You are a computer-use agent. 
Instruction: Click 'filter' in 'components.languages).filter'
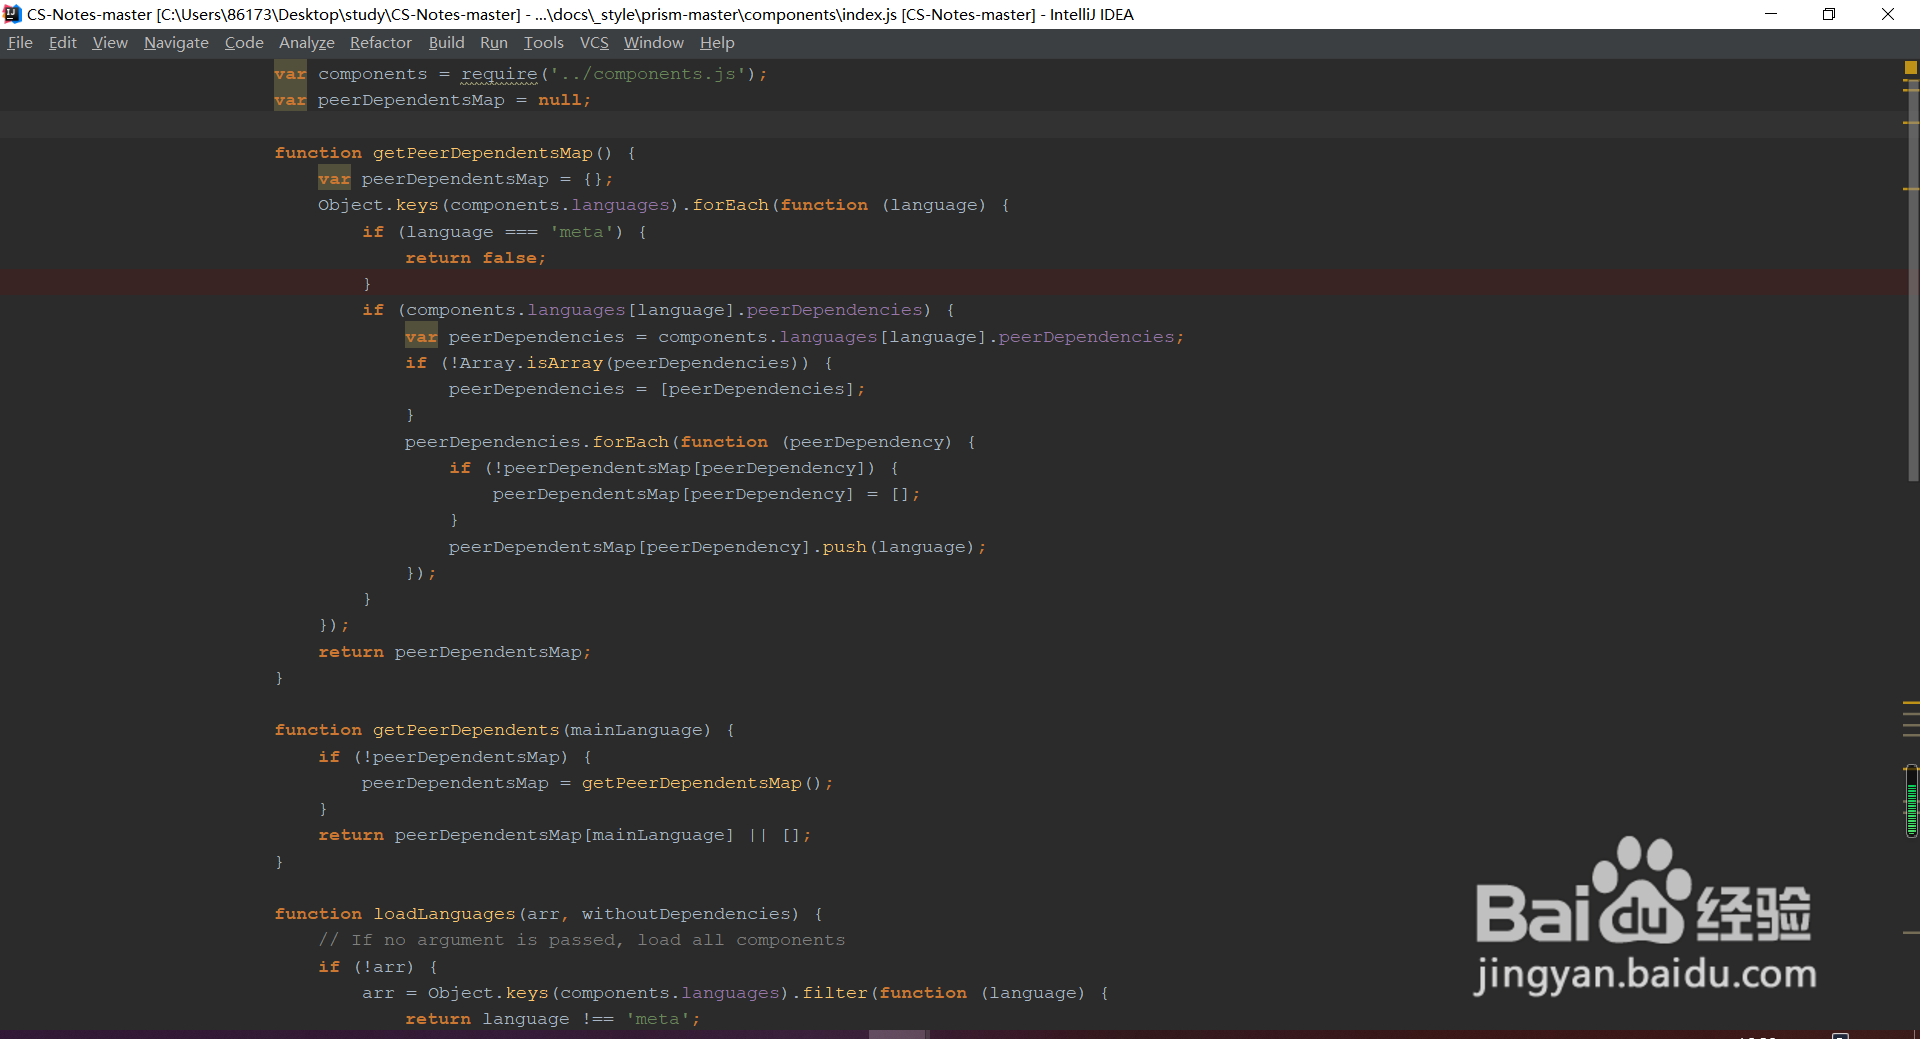(x=835, y=993)
